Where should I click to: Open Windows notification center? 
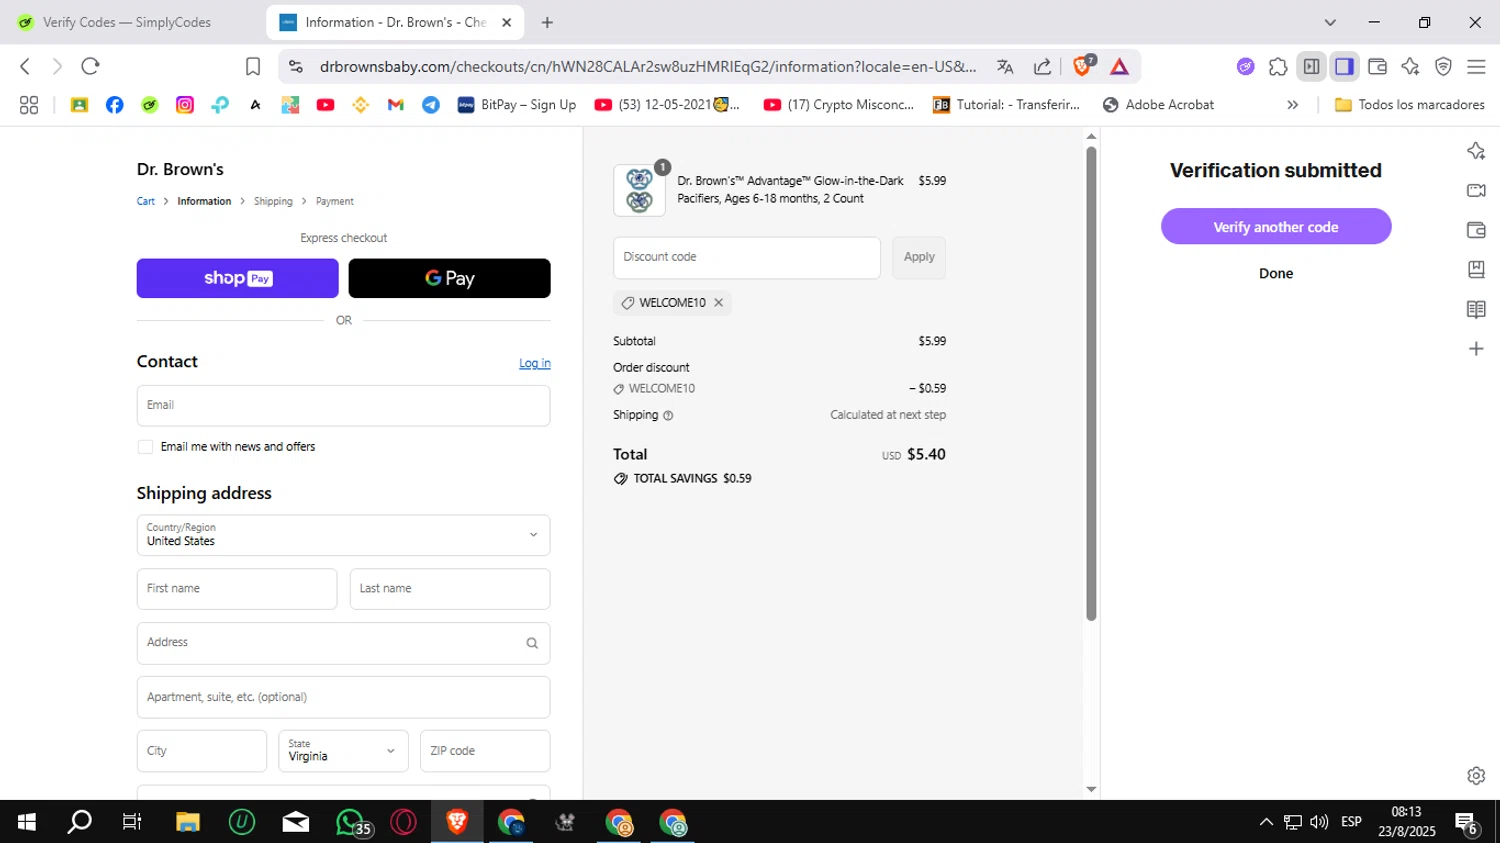(1467, 823)
